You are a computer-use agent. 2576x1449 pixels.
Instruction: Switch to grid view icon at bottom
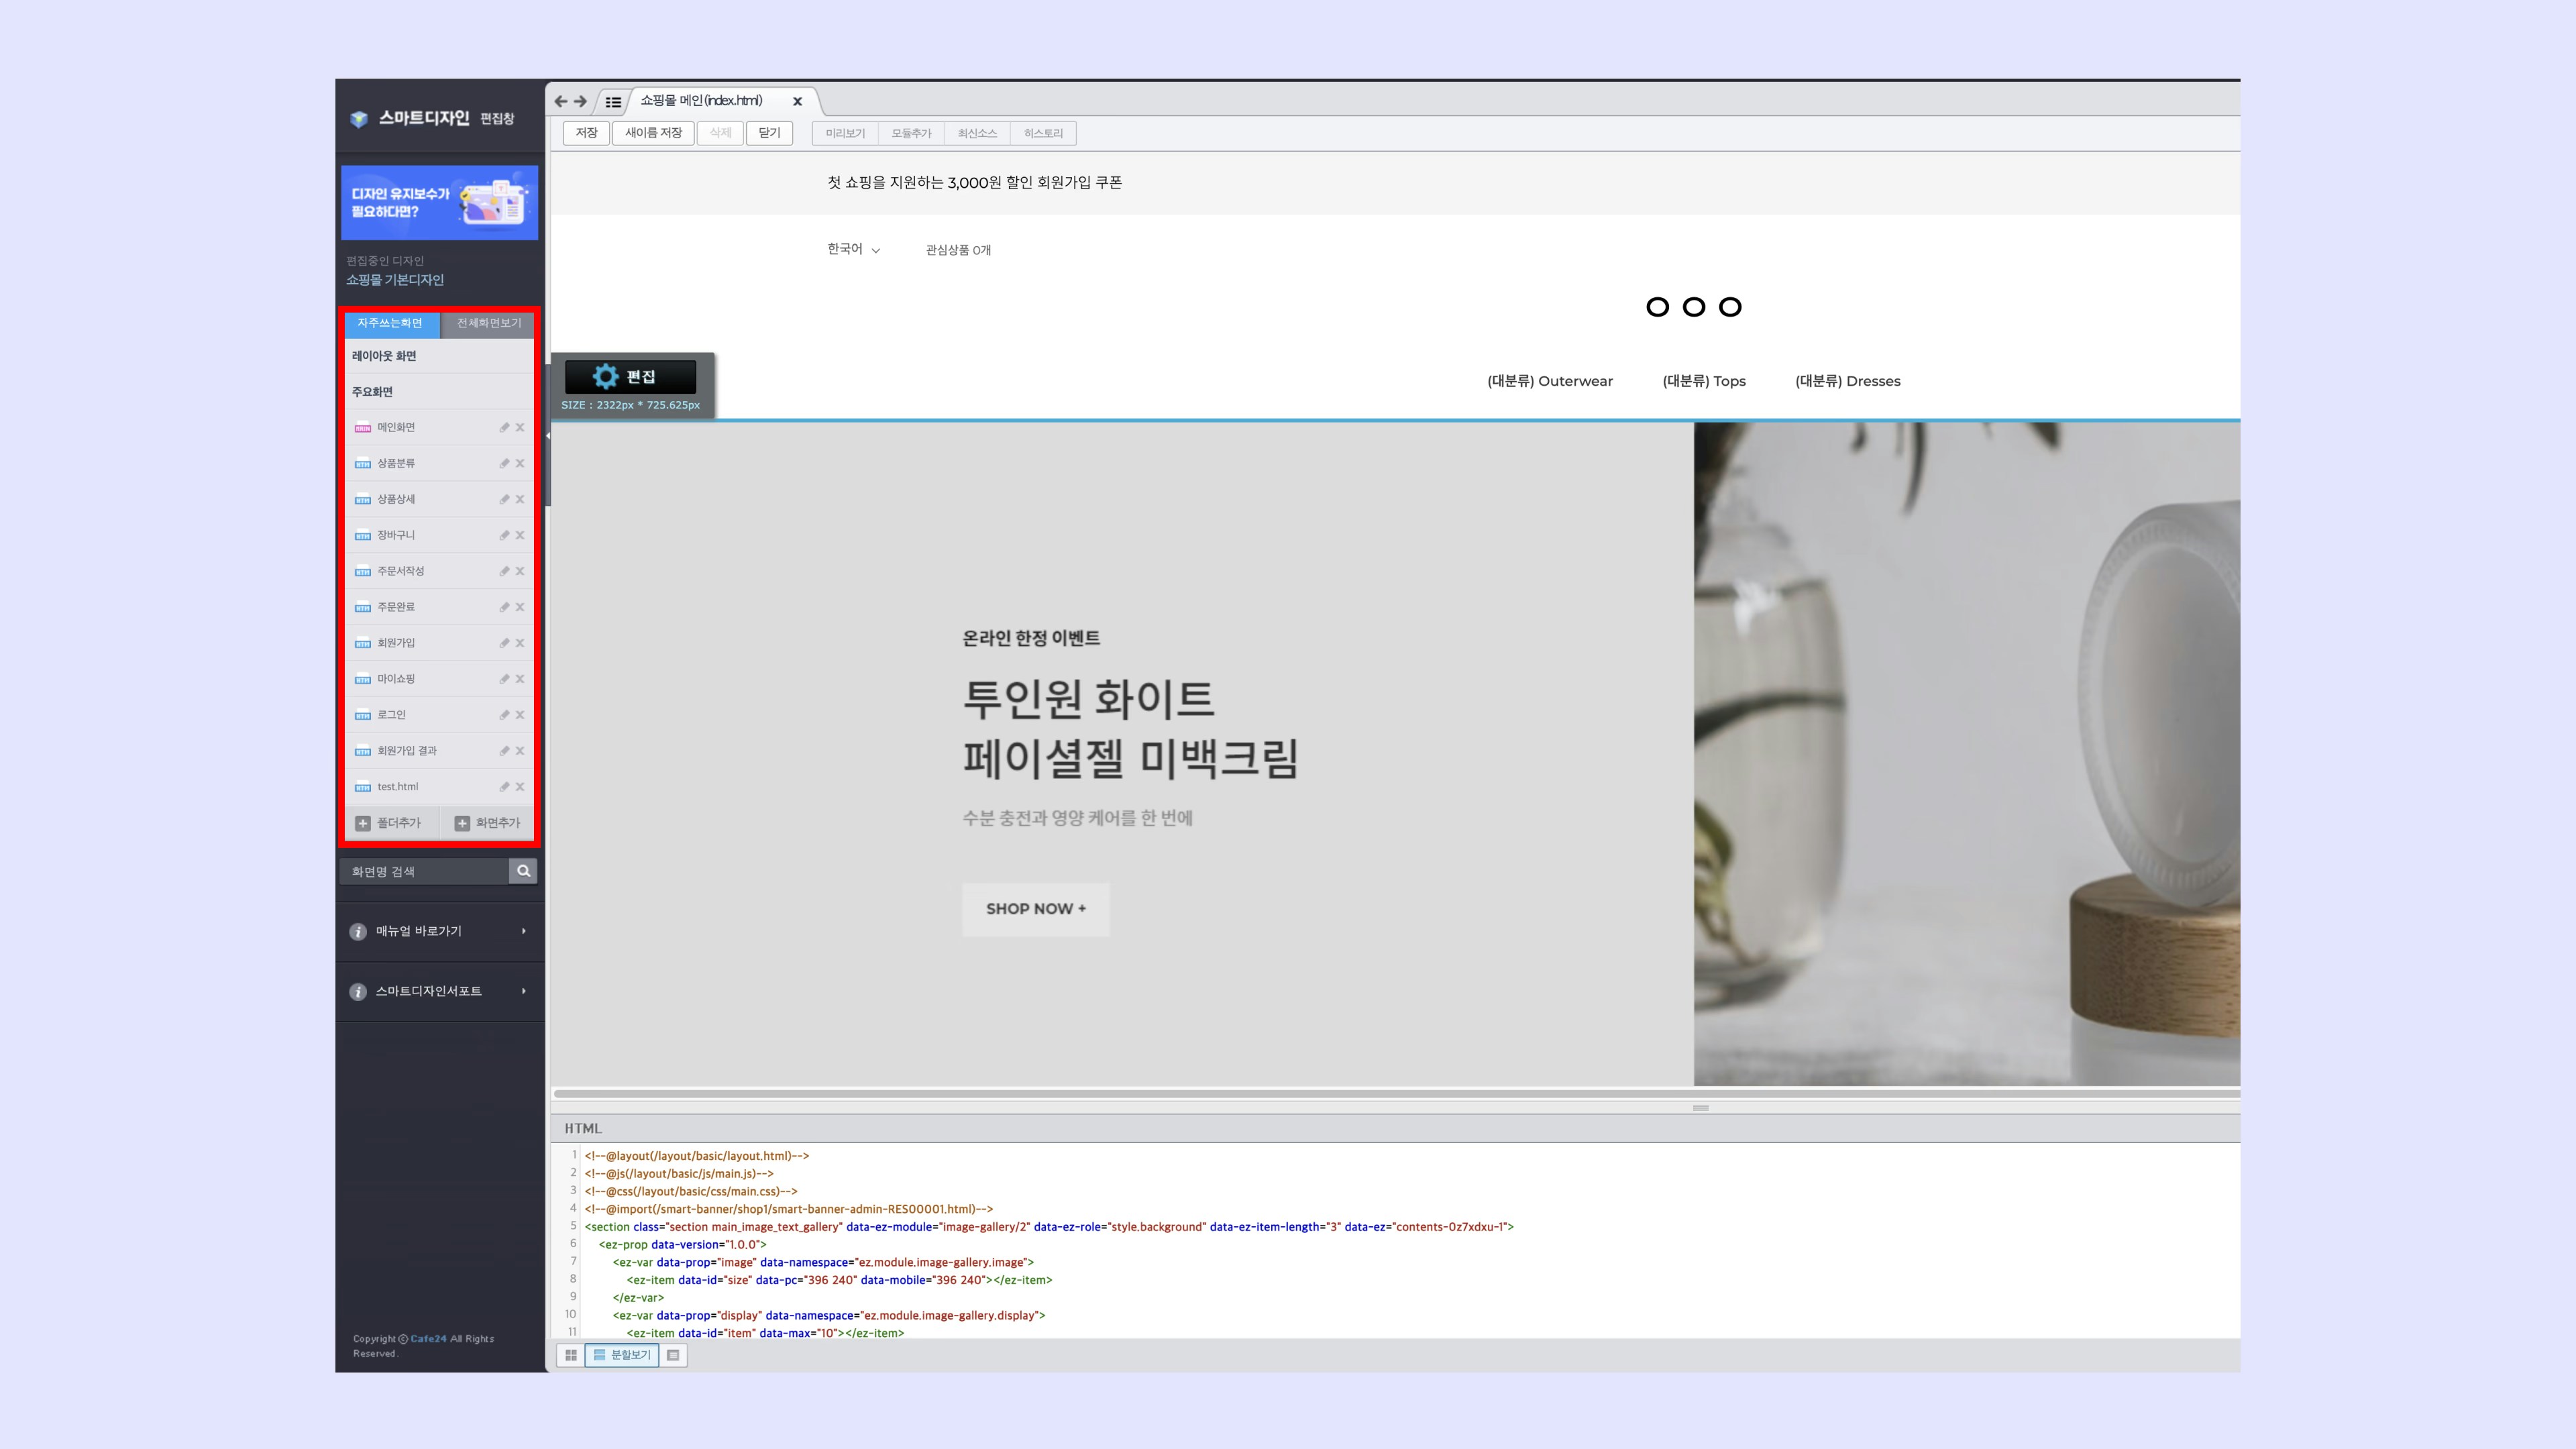click(x=570, y=1355)
